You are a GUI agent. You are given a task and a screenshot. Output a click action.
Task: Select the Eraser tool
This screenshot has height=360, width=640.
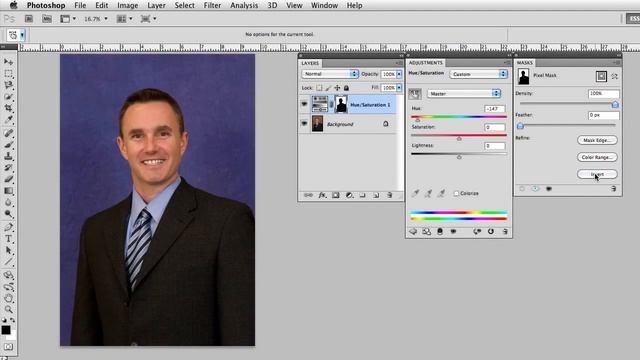pos(8,179)
